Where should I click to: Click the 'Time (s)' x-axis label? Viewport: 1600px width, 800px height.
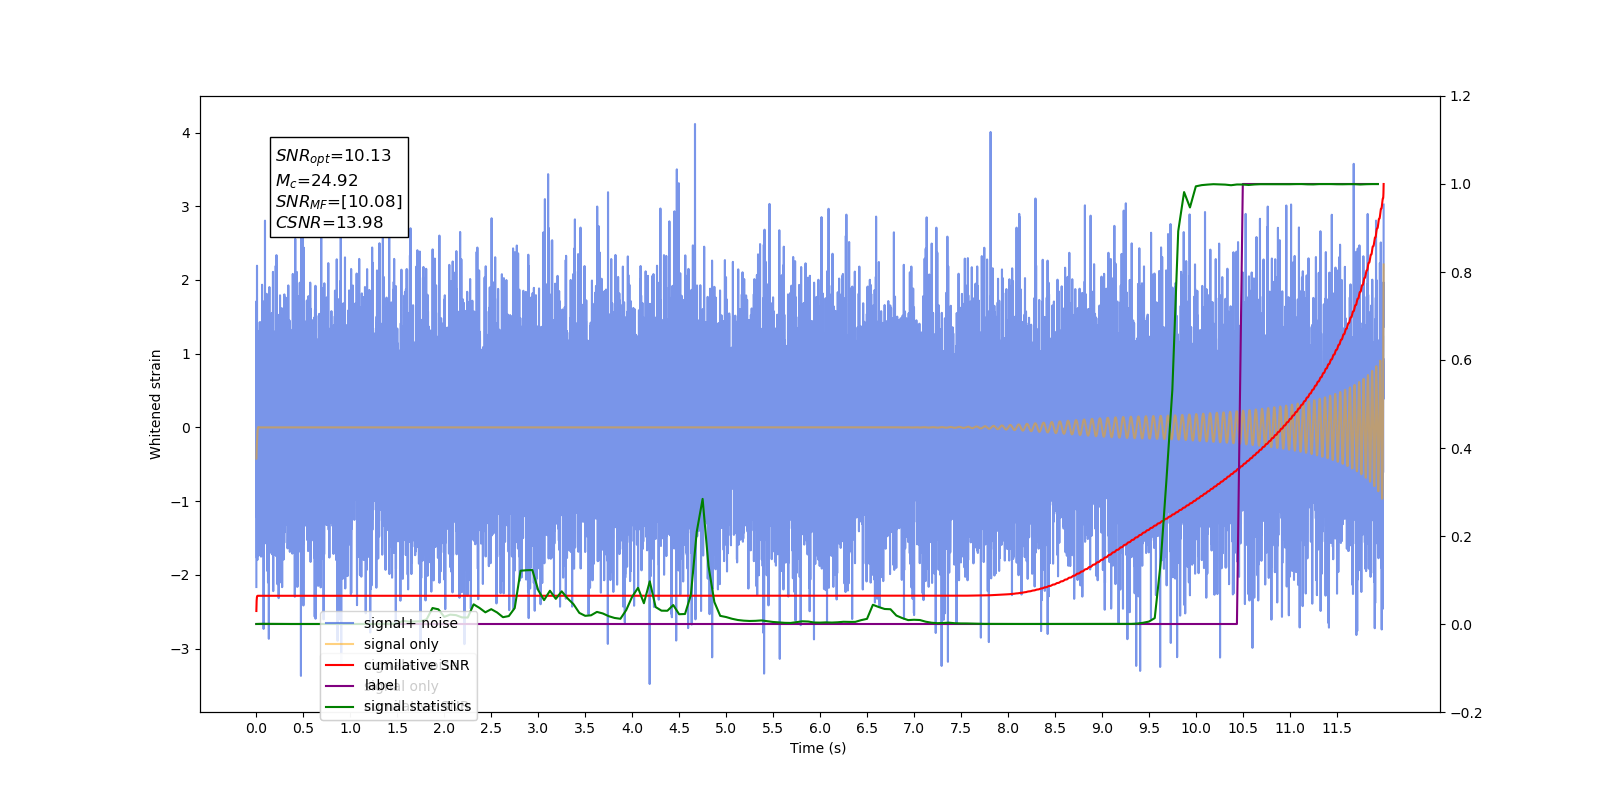coord(818,748)
